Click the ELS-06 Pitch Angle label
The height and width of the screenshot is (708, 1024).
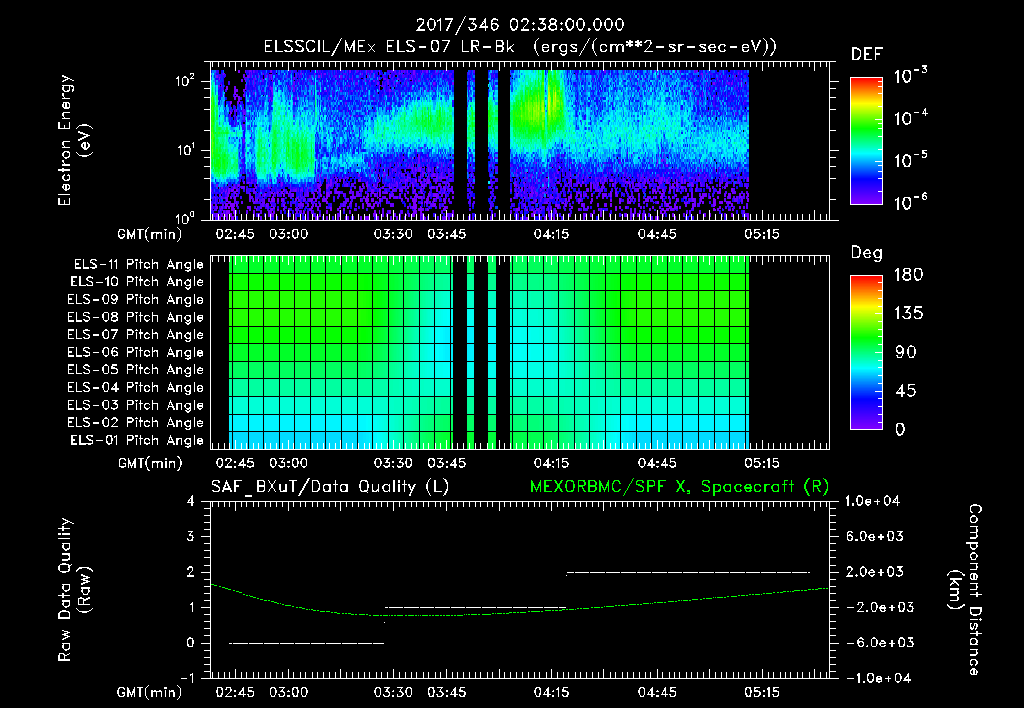tap(135, 353)
